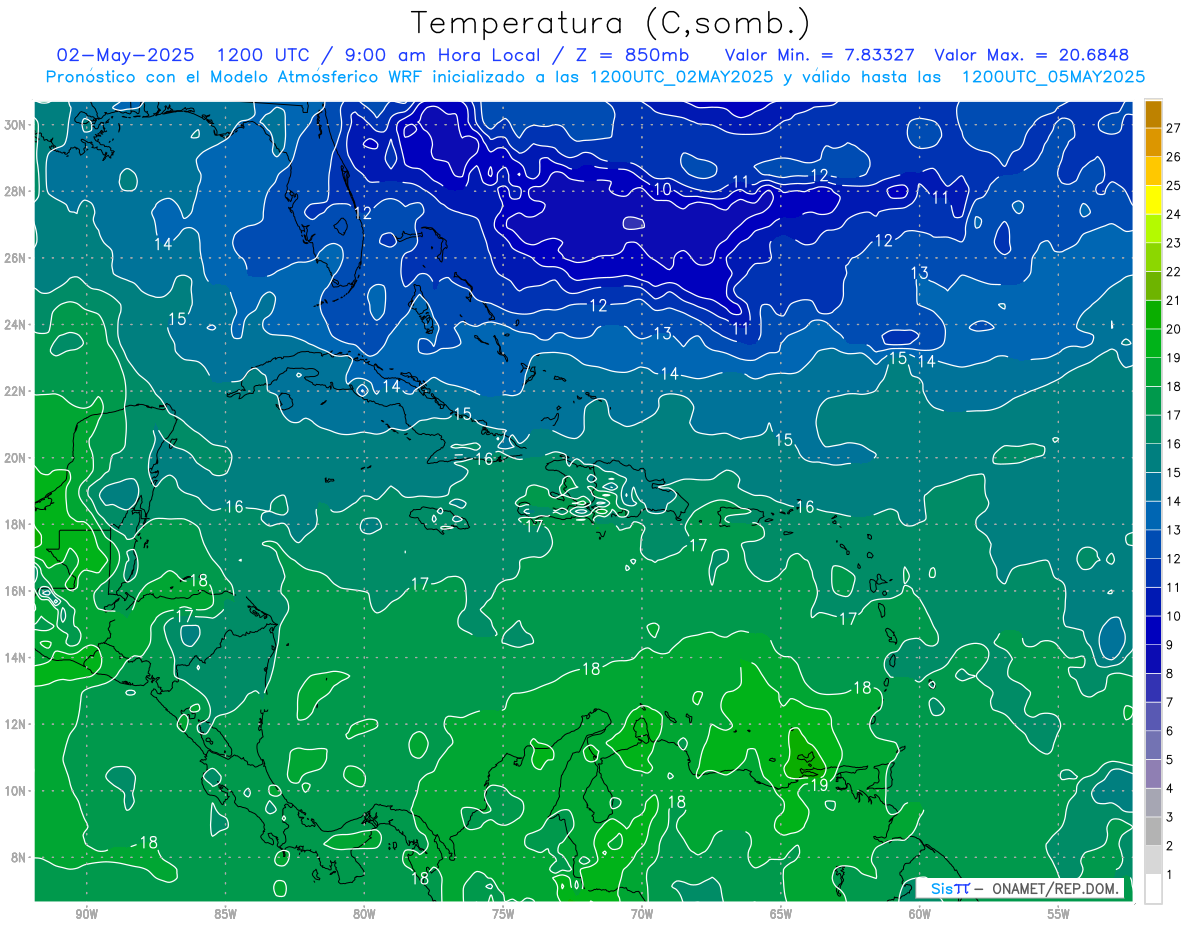This screenshot has height=927, width=1200.
Task: Click the "1200UTC_02MAY2025" initialization timestamp
Action: (x=682, y=76)
